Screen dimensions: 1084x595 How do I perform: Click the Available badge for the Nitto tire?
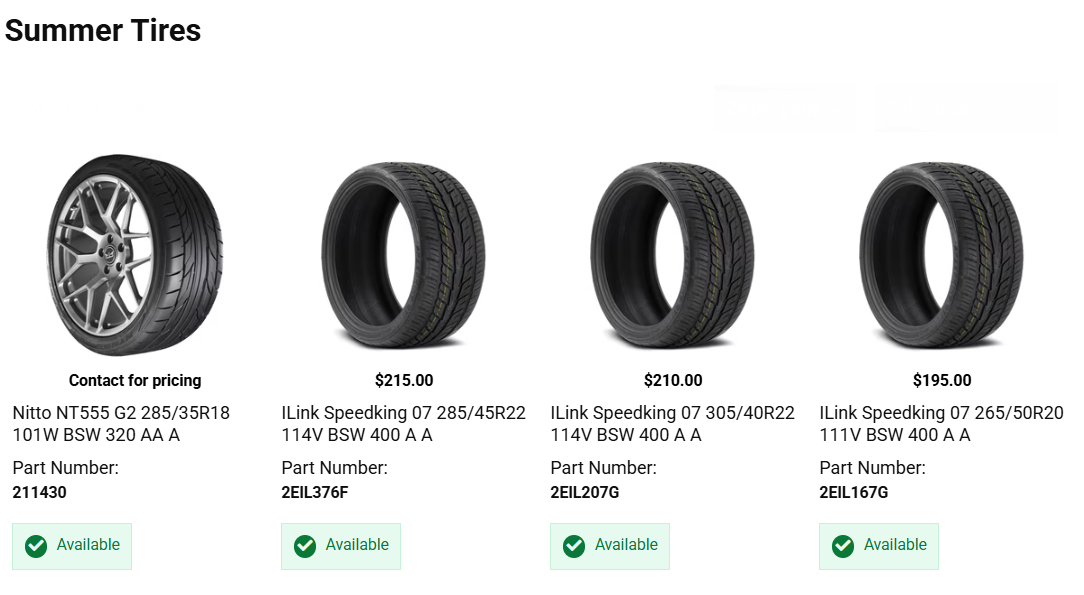point(72,546)
